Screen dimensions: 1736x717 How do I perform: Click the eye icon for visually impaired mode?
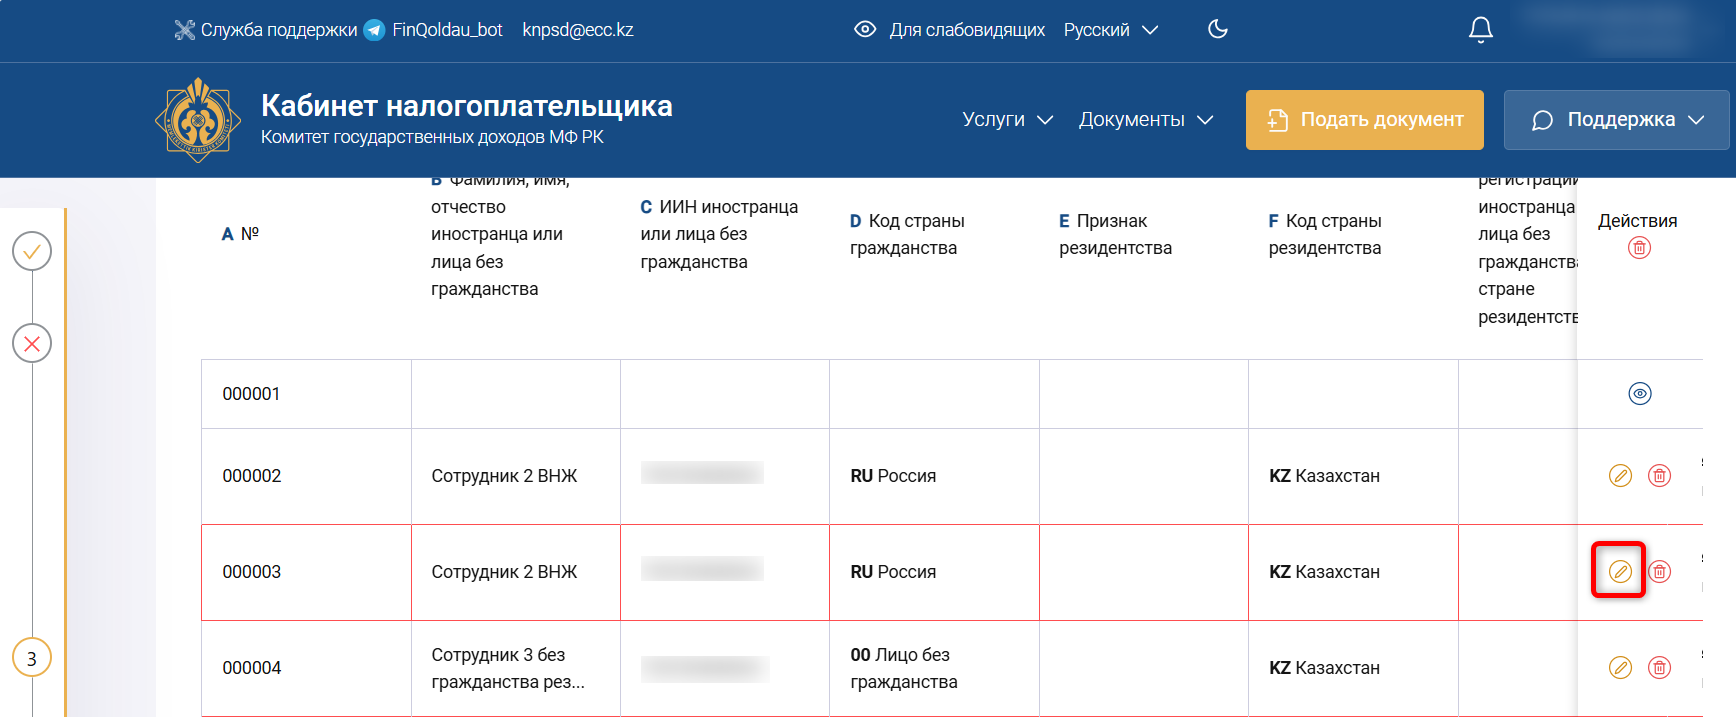pyautogui.click(x=865, y=30)
